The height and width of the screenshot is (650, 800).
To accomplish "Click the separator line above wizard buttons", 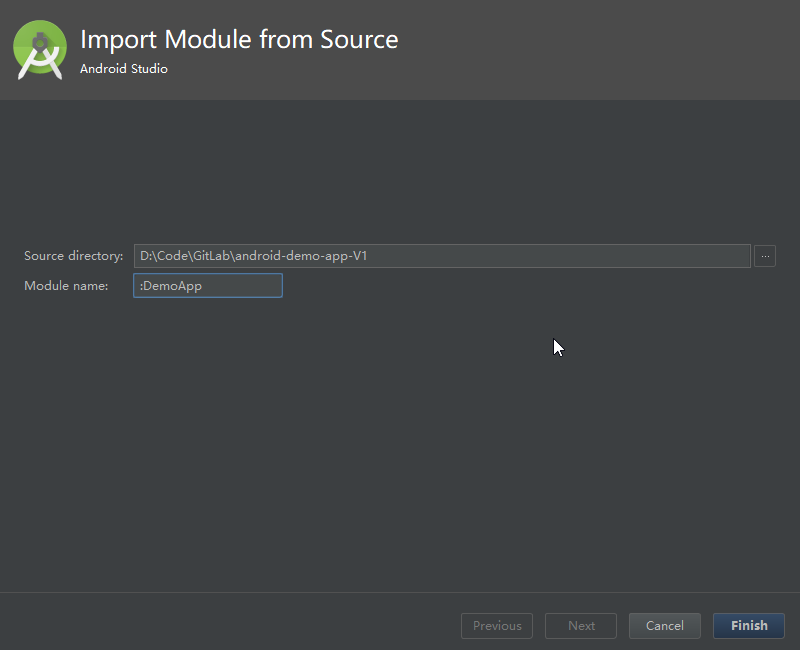I will pos(400,592).
